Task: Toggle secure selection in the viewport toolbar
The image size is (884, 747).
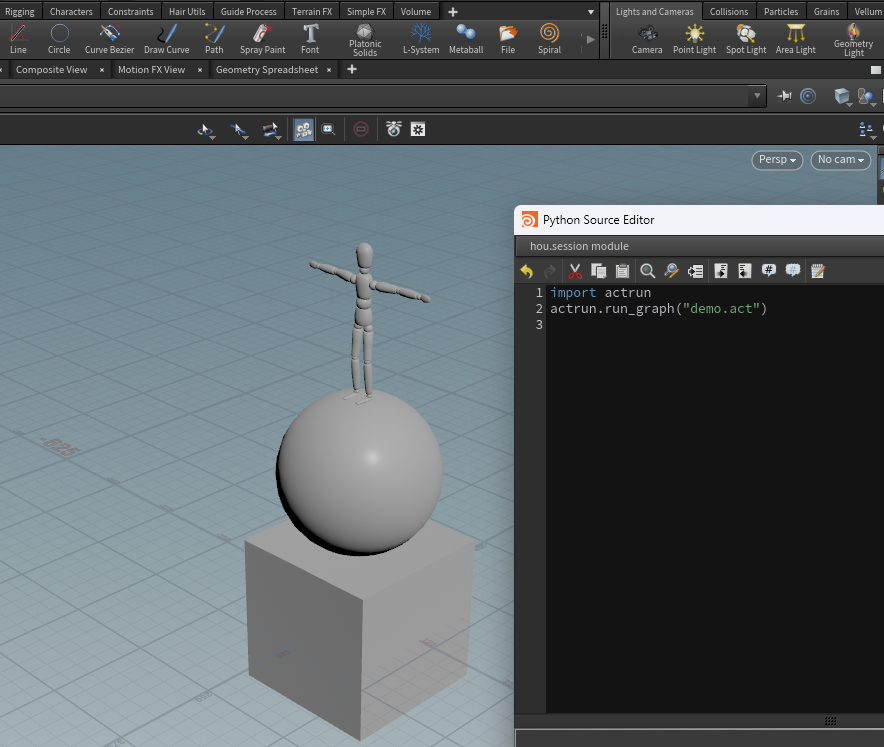Action: coord(360,129)
